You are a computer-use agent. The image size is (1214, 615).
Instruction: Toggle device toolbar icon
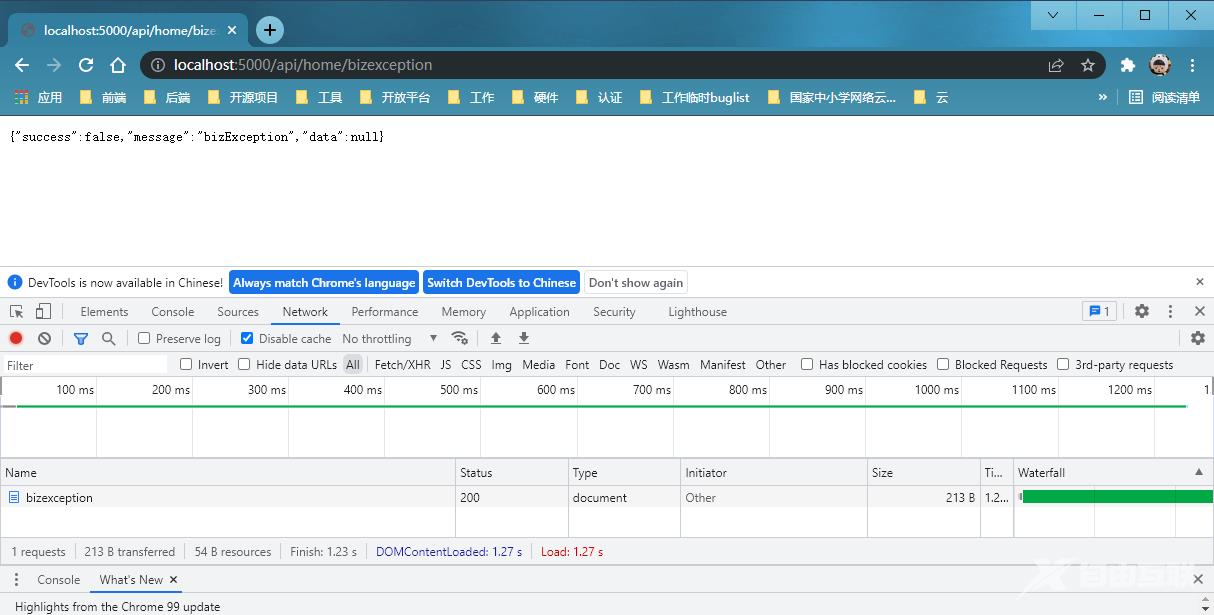point(43,312)
